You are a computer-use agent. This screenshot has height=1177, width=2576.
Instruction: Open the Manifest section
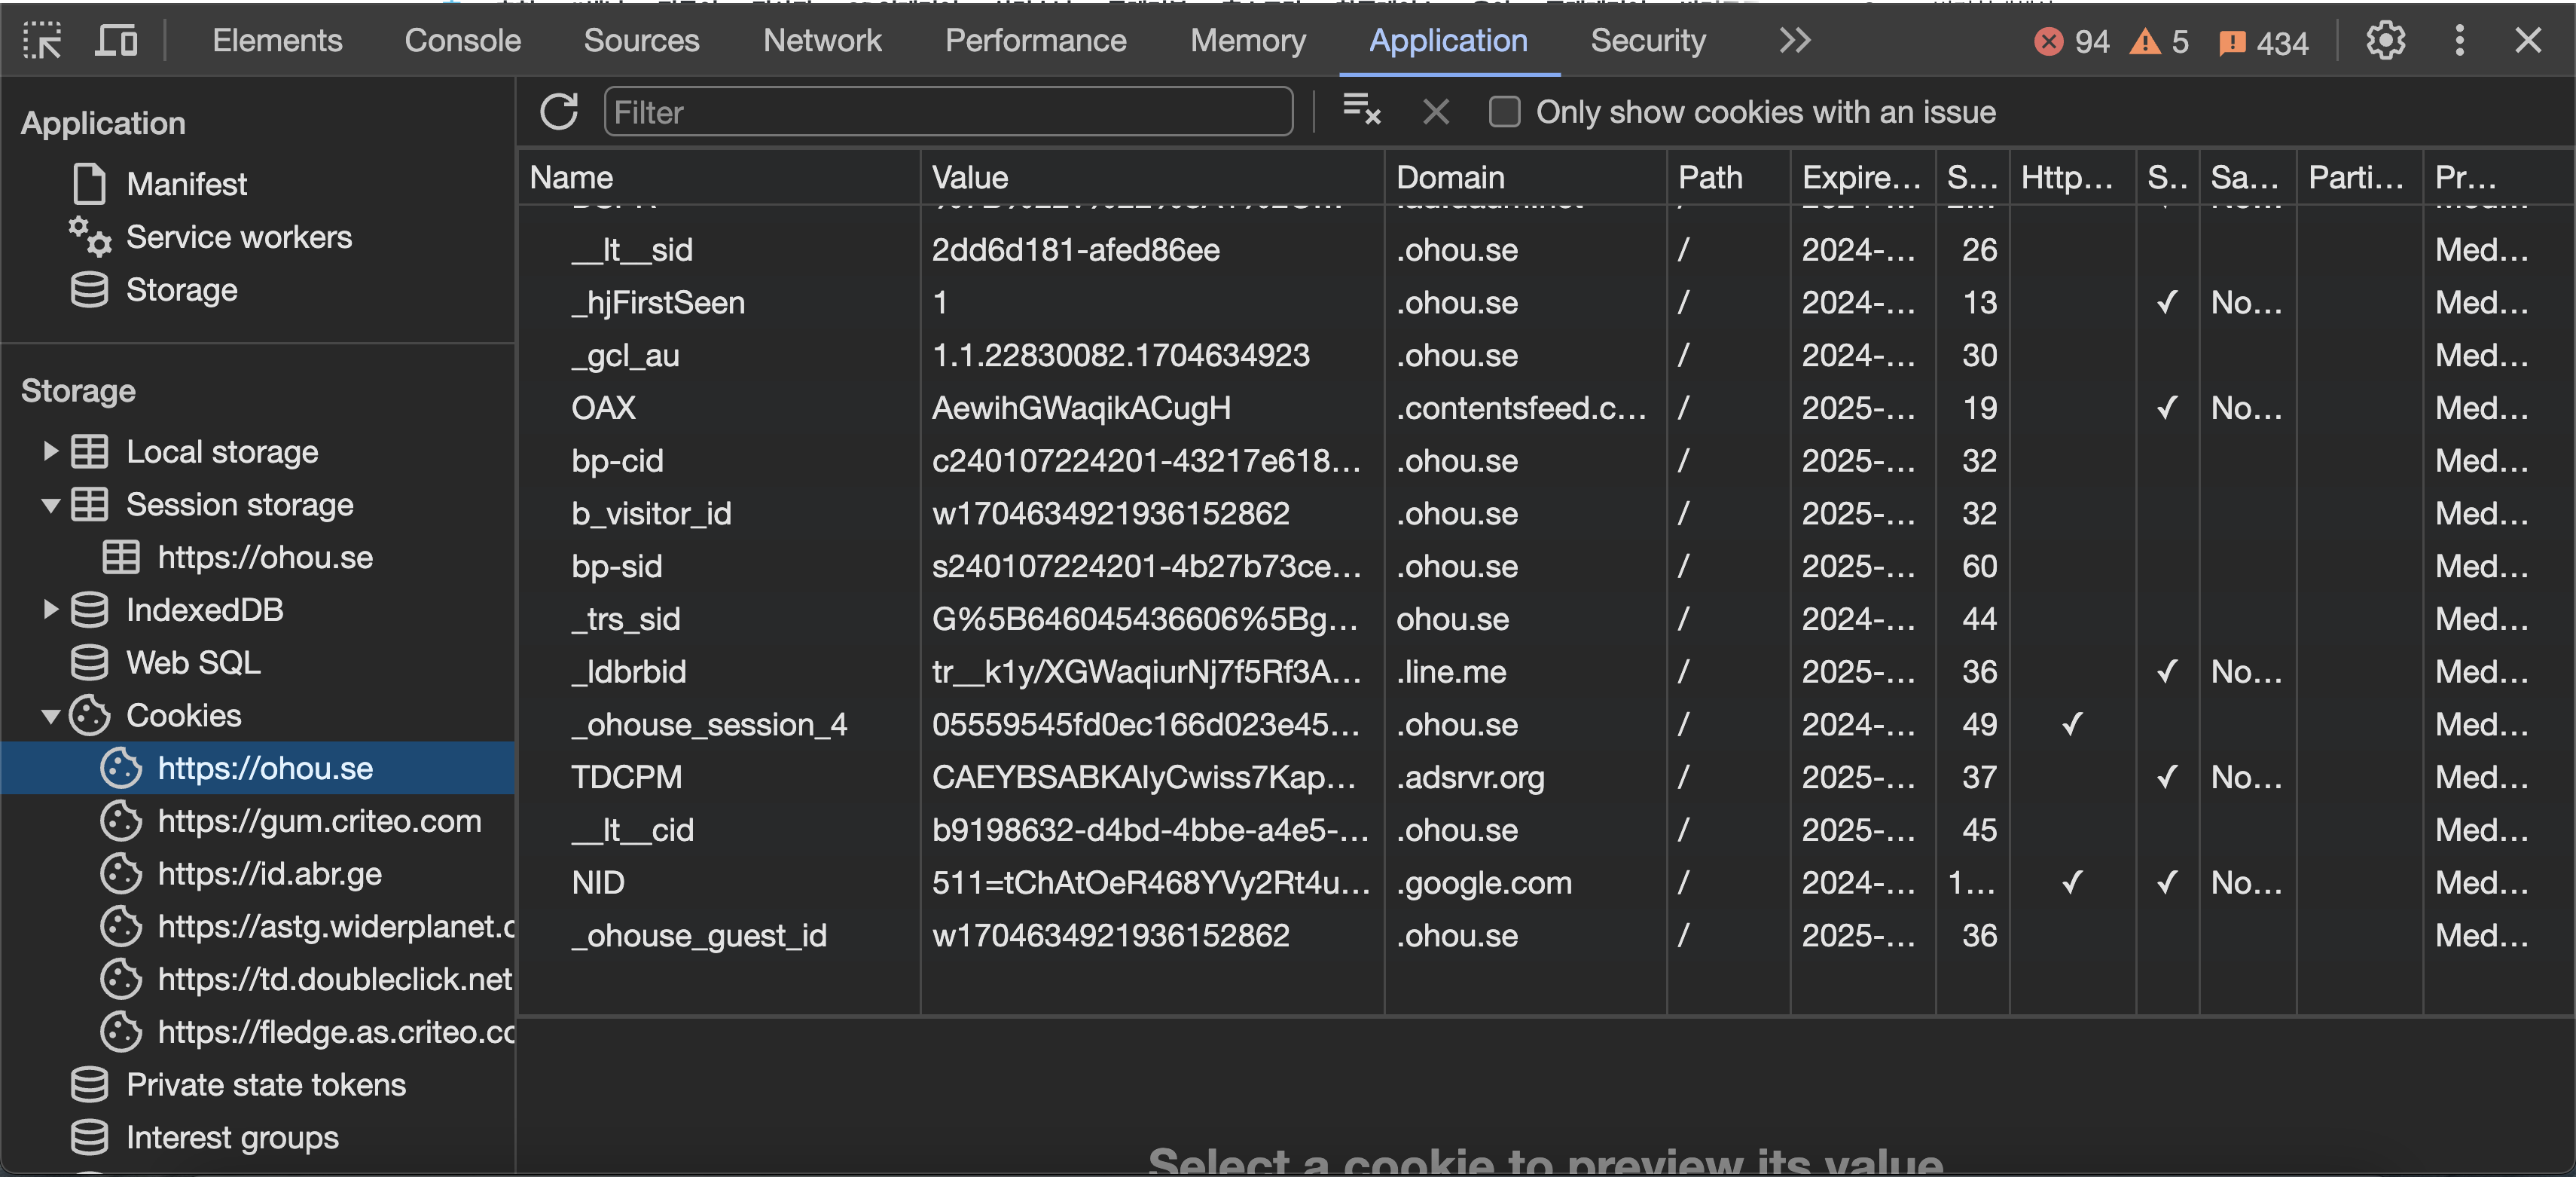186,184
